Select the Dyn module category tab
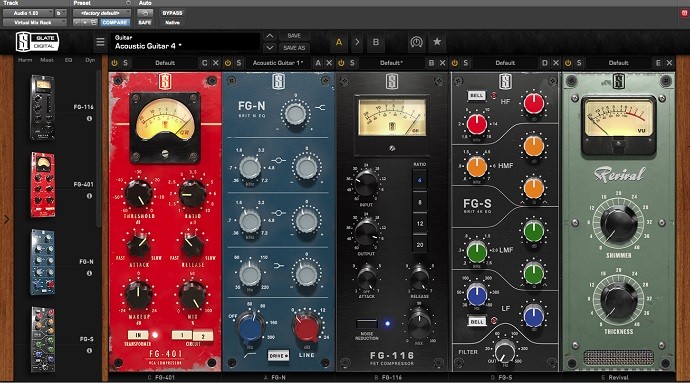The height and width of the screenshot is (383, 690). tap(90, 60)
